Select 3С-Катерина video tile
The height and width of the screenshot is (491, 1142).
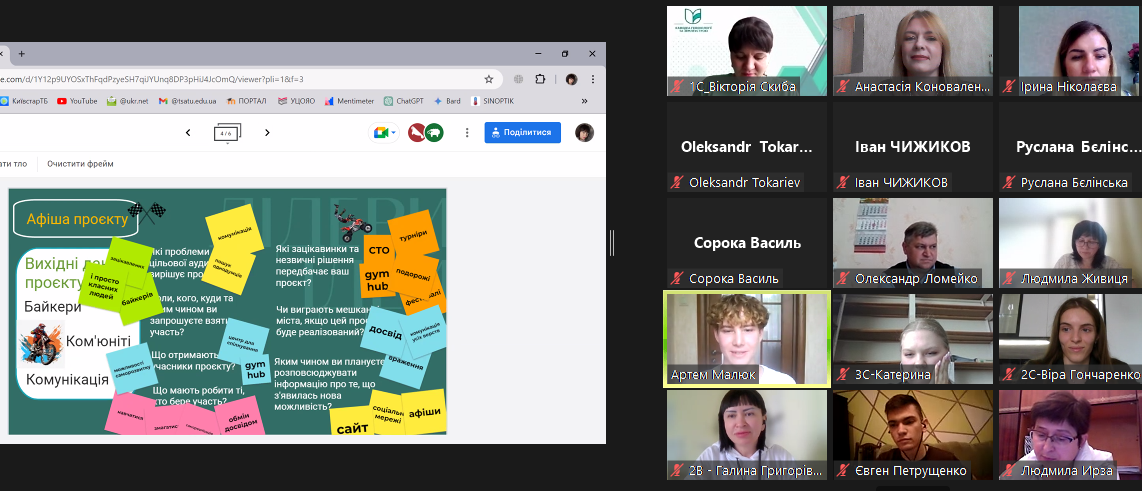[x=913, y=339]
